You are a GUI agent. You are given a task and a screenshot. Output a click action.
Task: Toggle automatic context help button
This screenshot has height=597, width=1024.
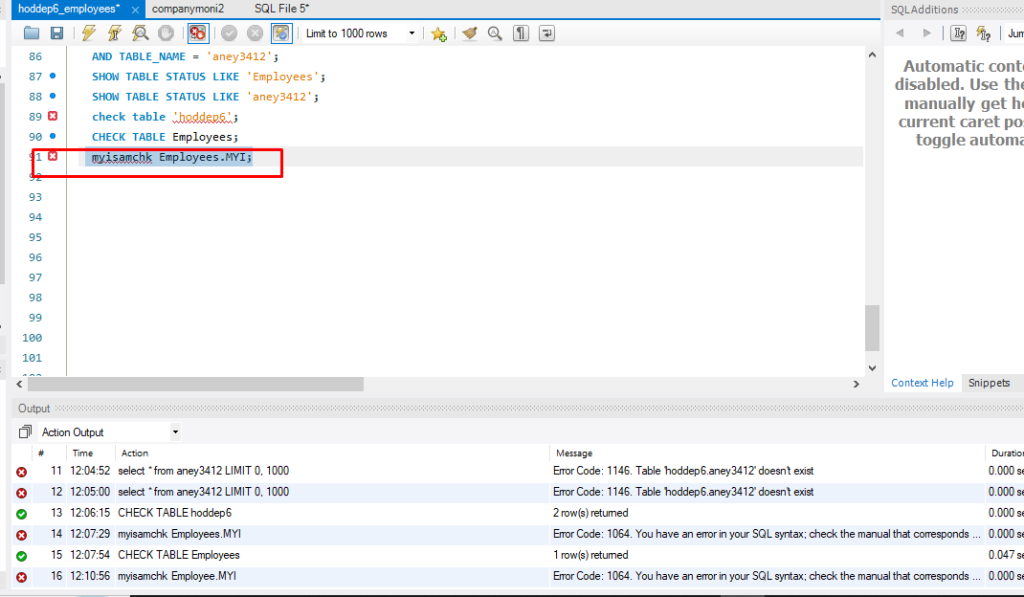(958, 33)
